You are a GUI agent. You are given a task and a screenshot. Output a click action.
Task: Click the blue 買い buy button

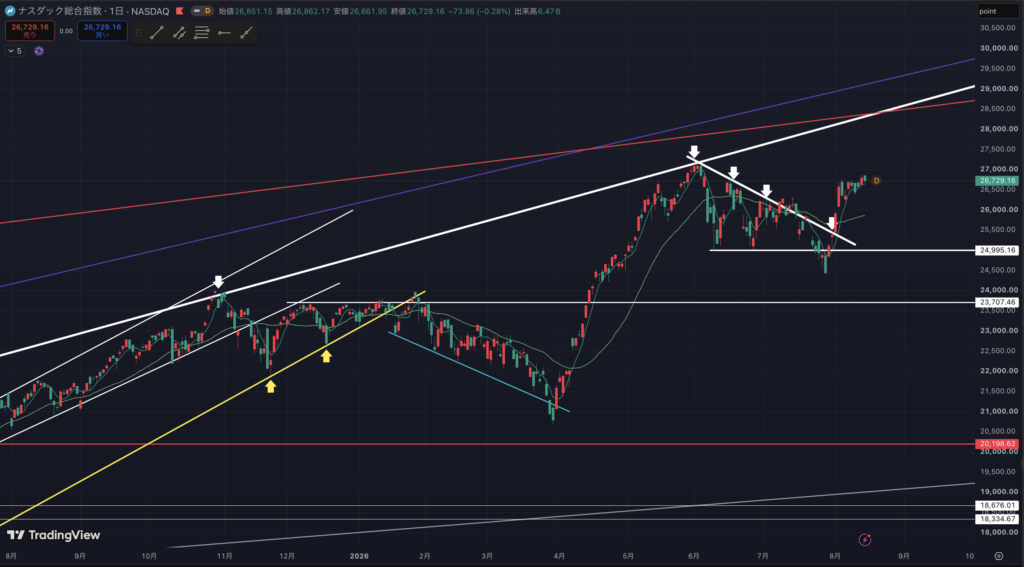pos(103,31)
